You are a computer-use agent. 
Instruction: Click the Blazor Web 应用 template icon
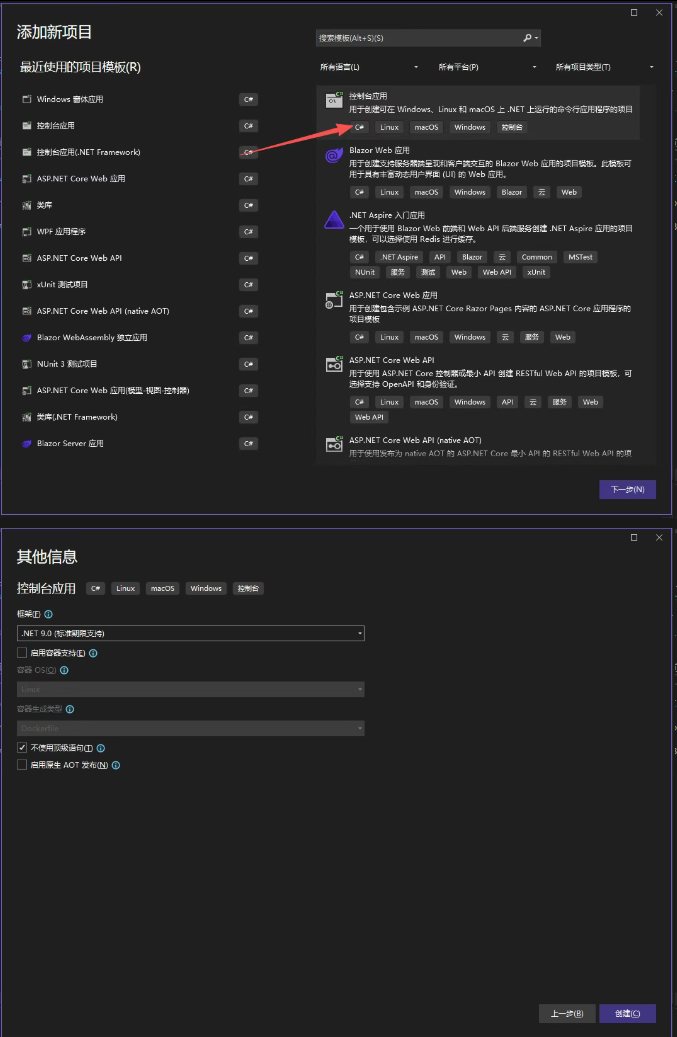pos(333,155)
